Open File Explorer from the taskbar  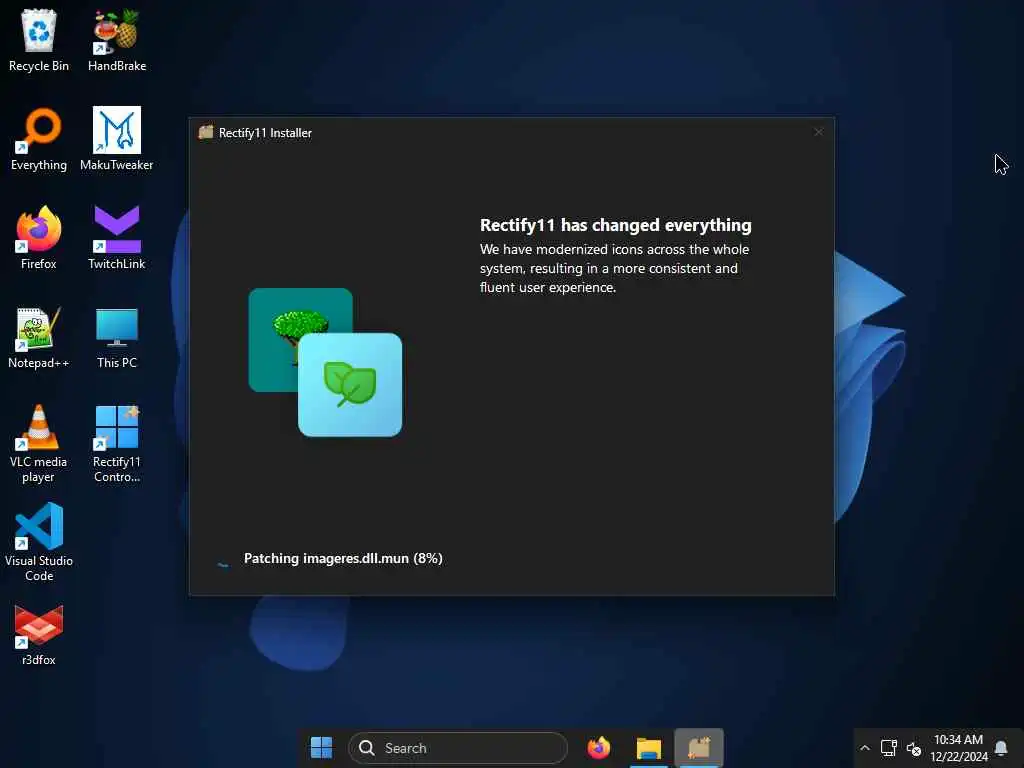tap(648, 748)
